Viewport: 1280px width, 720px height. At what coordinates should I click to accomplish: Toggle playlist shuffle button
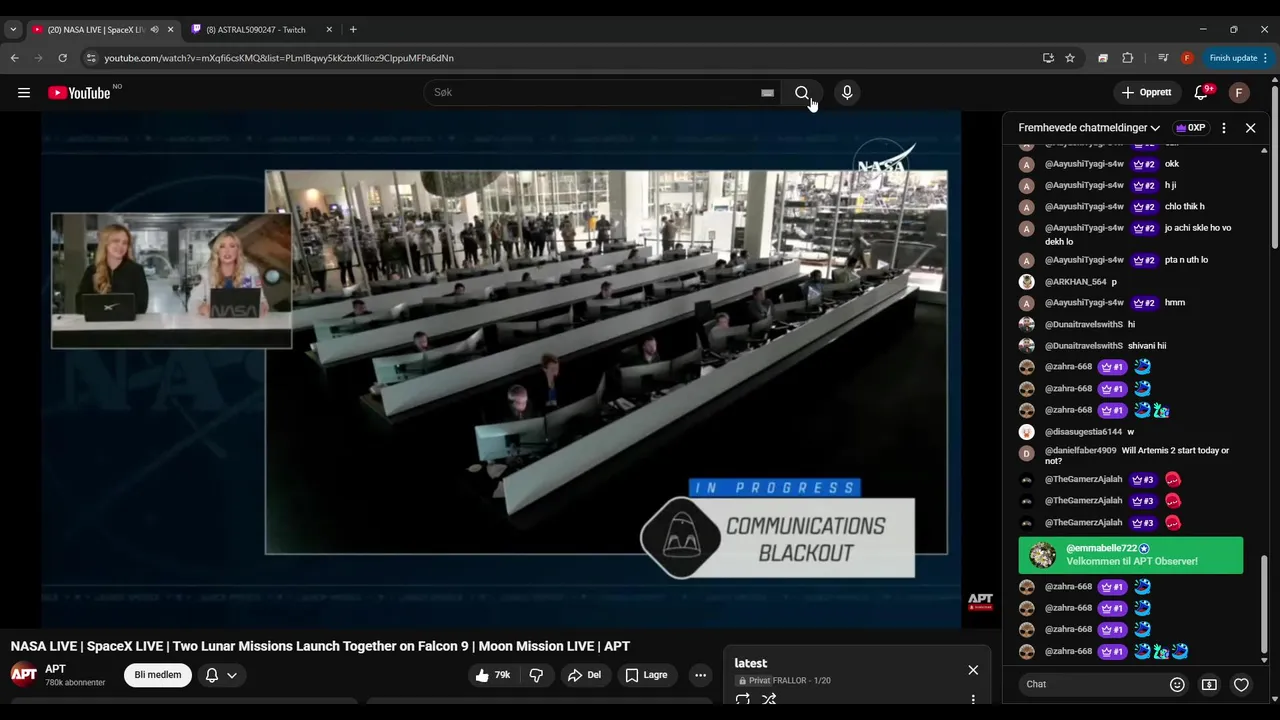point(769,700)
